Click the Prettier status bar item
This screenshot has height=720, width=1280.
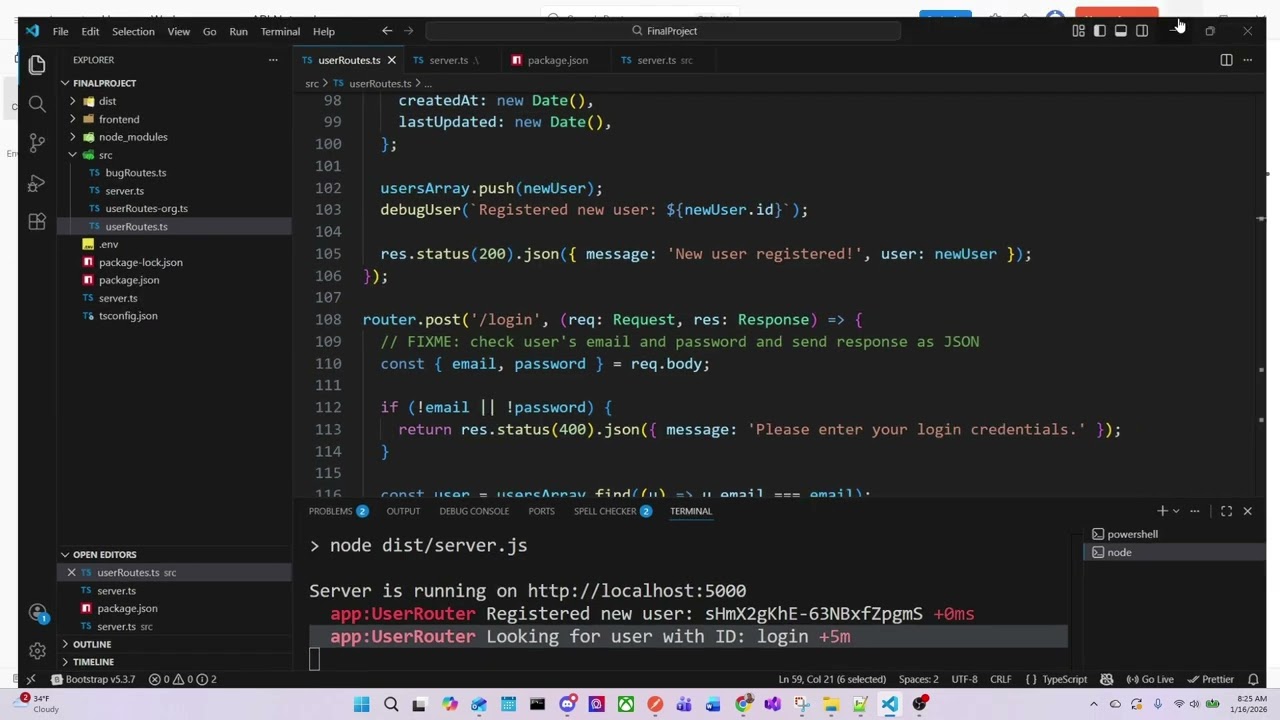tap(1210, 679)
